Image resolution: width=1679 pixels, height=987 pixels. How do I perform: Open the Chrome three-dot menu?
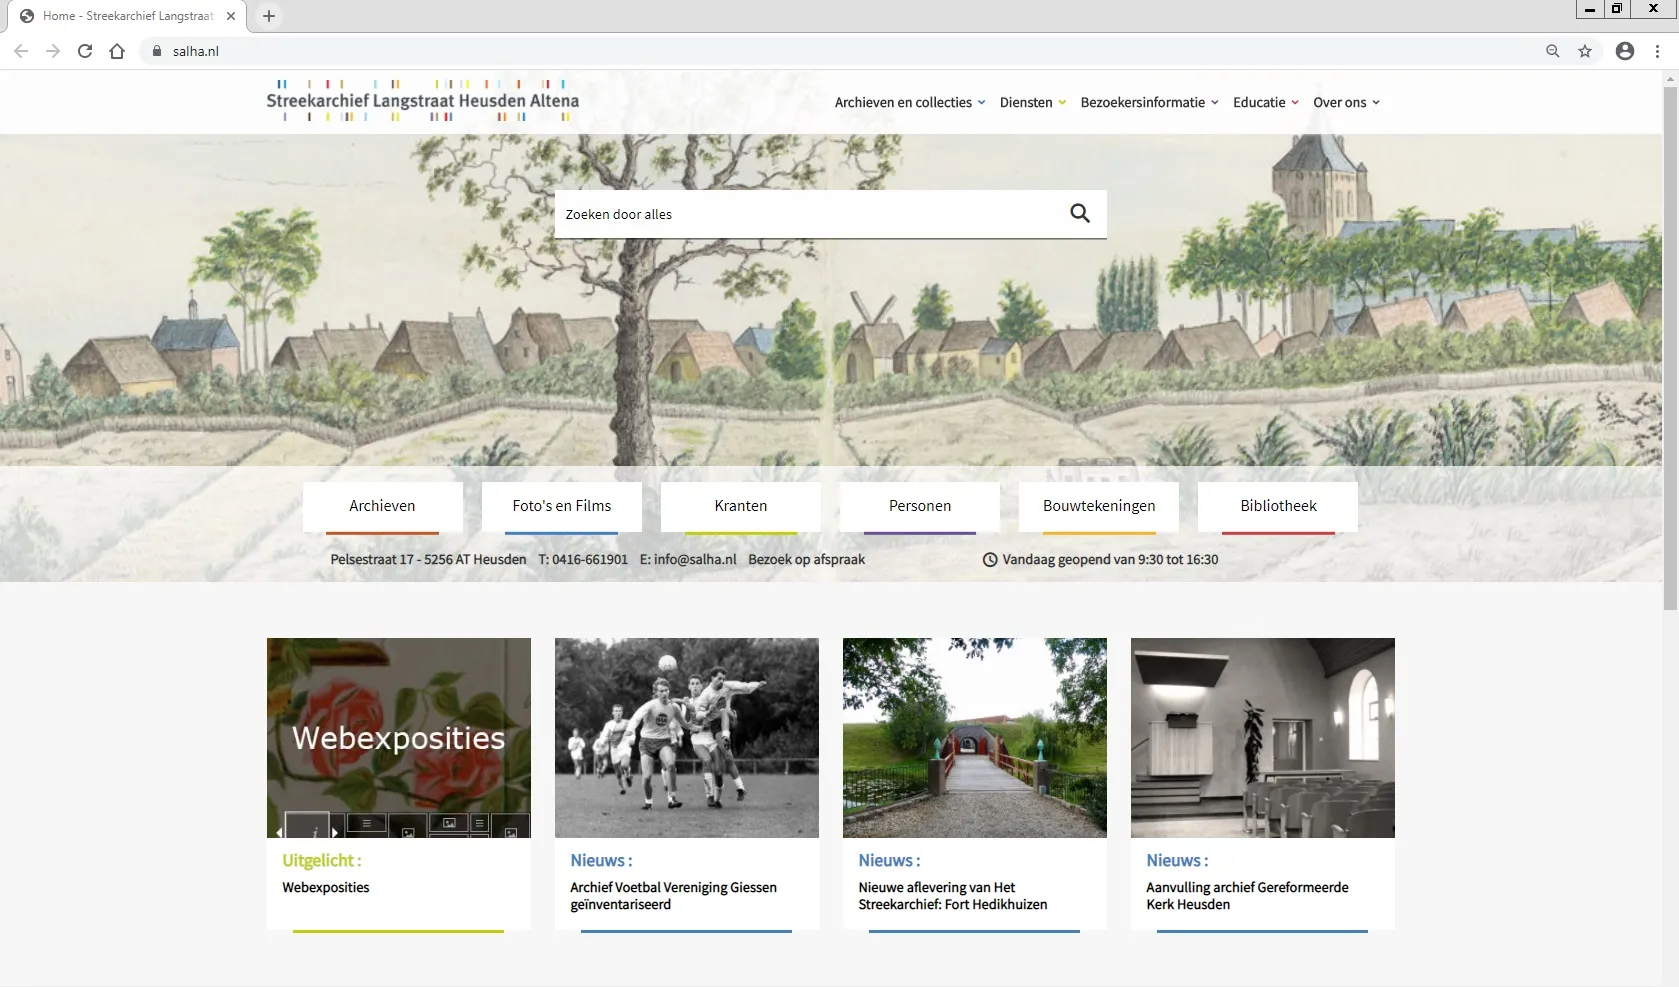(1657, 51)
